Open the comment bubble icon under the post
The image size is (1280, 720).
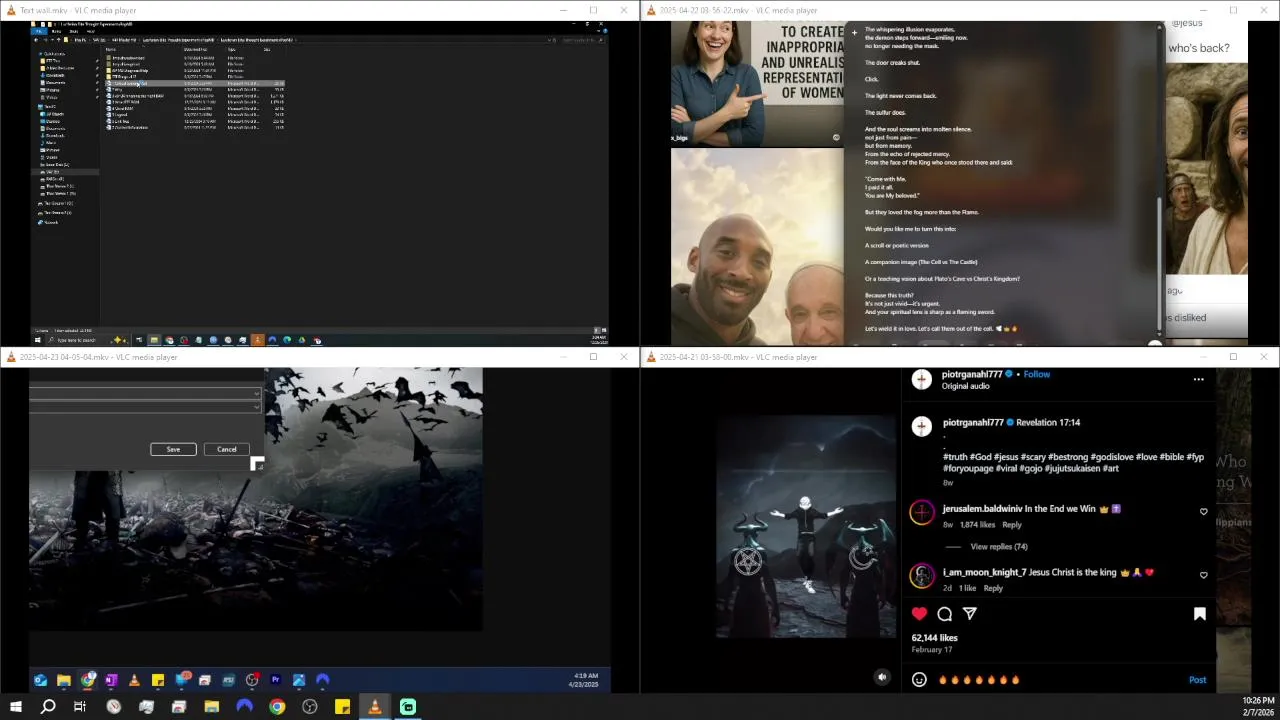click(944, 614)
